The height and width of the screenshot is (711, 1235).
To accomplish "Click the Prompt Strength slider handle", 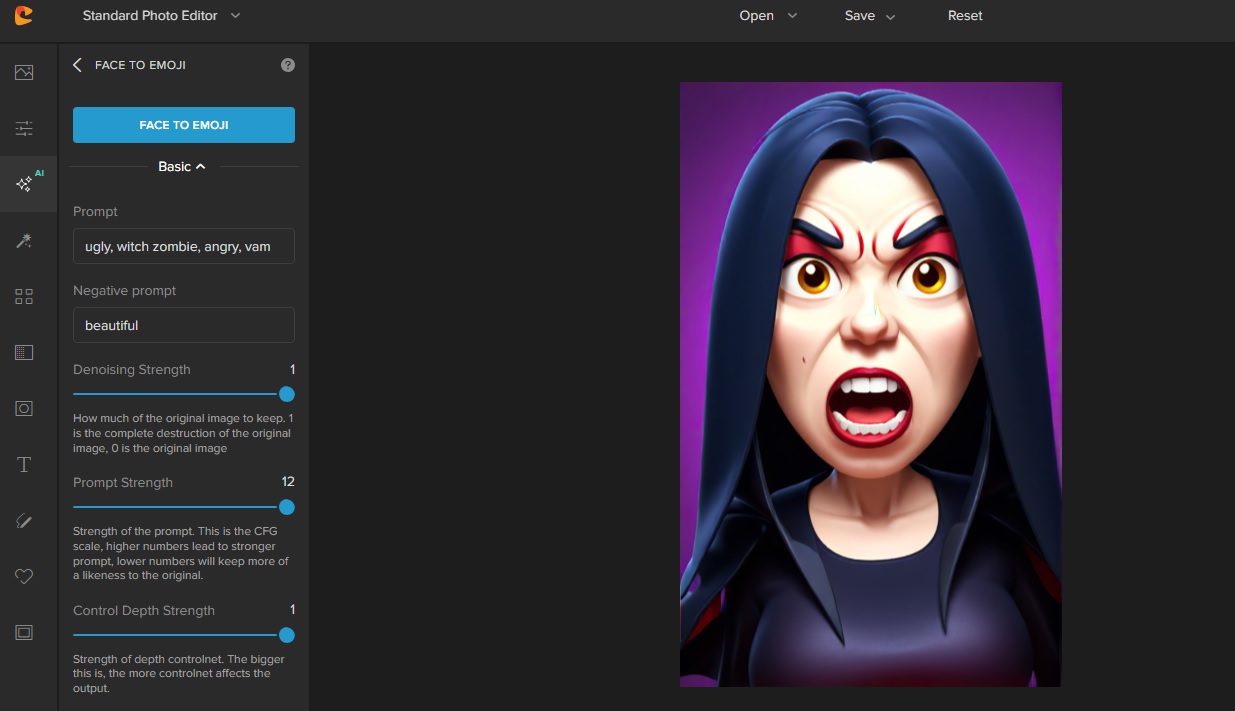I will tap(287, 507).
